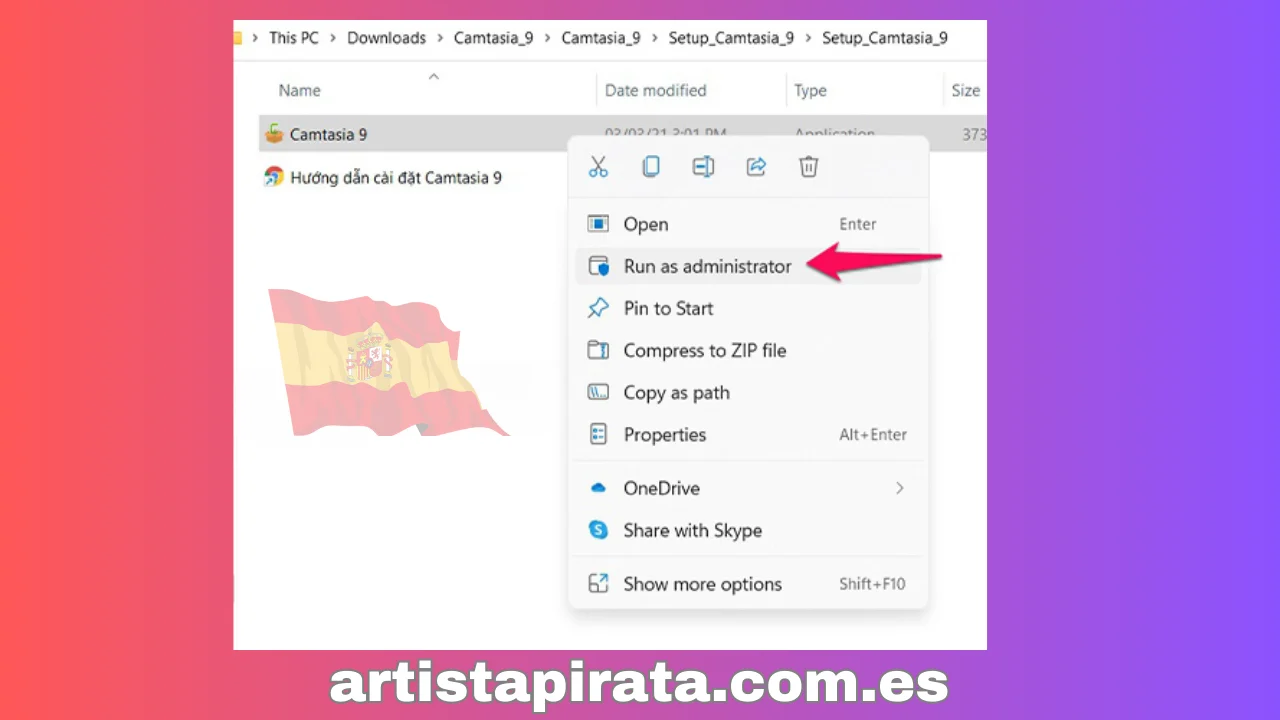The image size is (1280, 720).
Task: Click the OneDrive cloud icon
Action: (x=598, y=488)
